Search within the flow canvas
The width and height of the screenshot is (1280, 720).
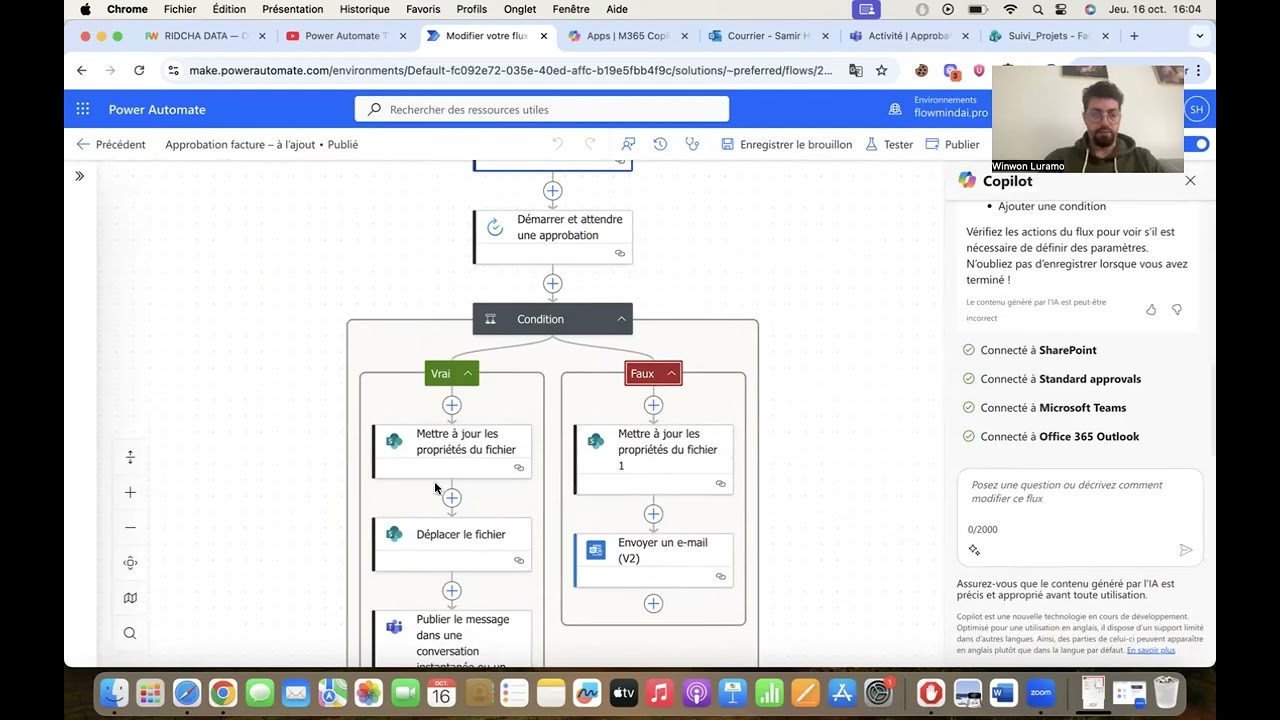pyautogui.click(x=130, y=633)
